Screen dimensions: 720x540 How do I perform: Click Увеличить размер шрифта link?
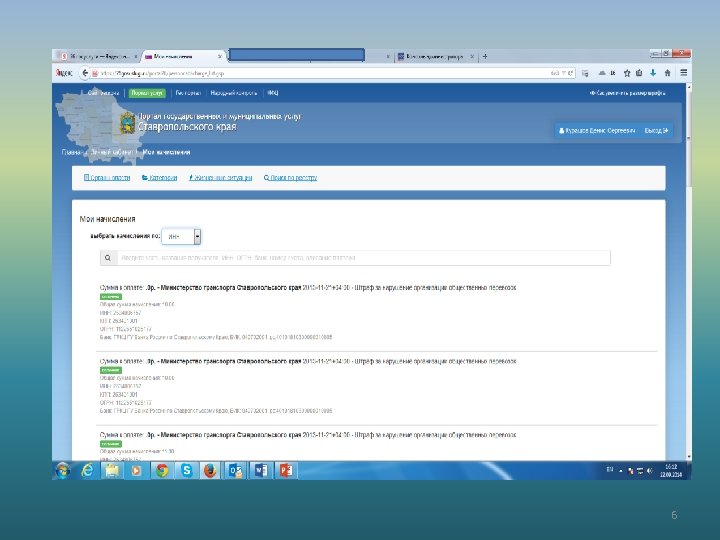627,93
